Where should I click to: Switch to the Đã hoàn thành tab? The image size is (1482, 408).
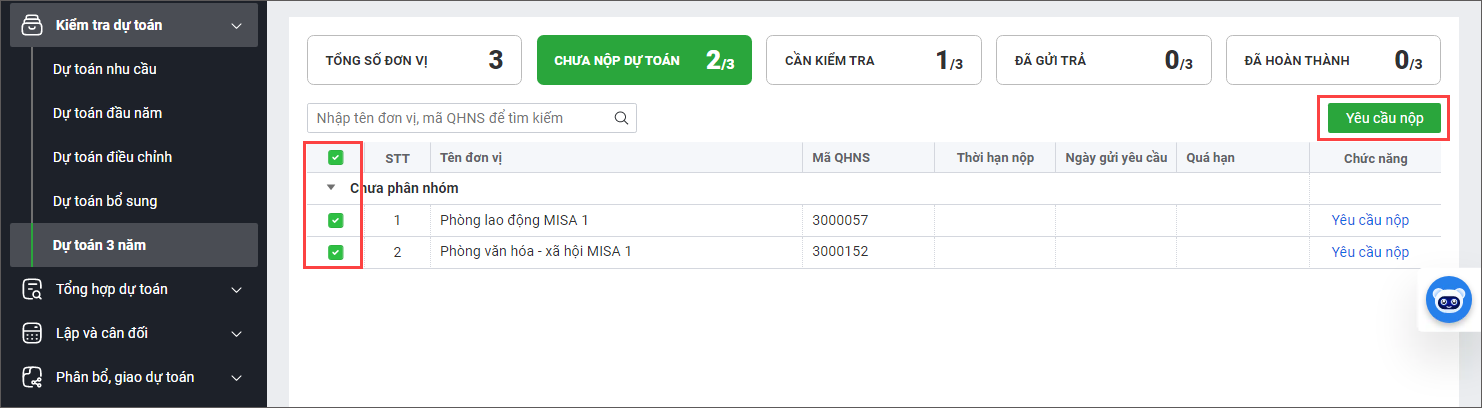pos(1333,60)
